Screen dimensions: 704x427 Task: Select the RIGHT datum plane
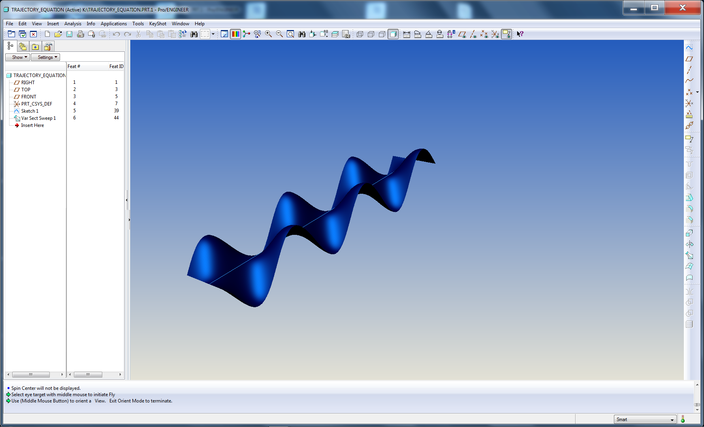click(x=24, y=83)
